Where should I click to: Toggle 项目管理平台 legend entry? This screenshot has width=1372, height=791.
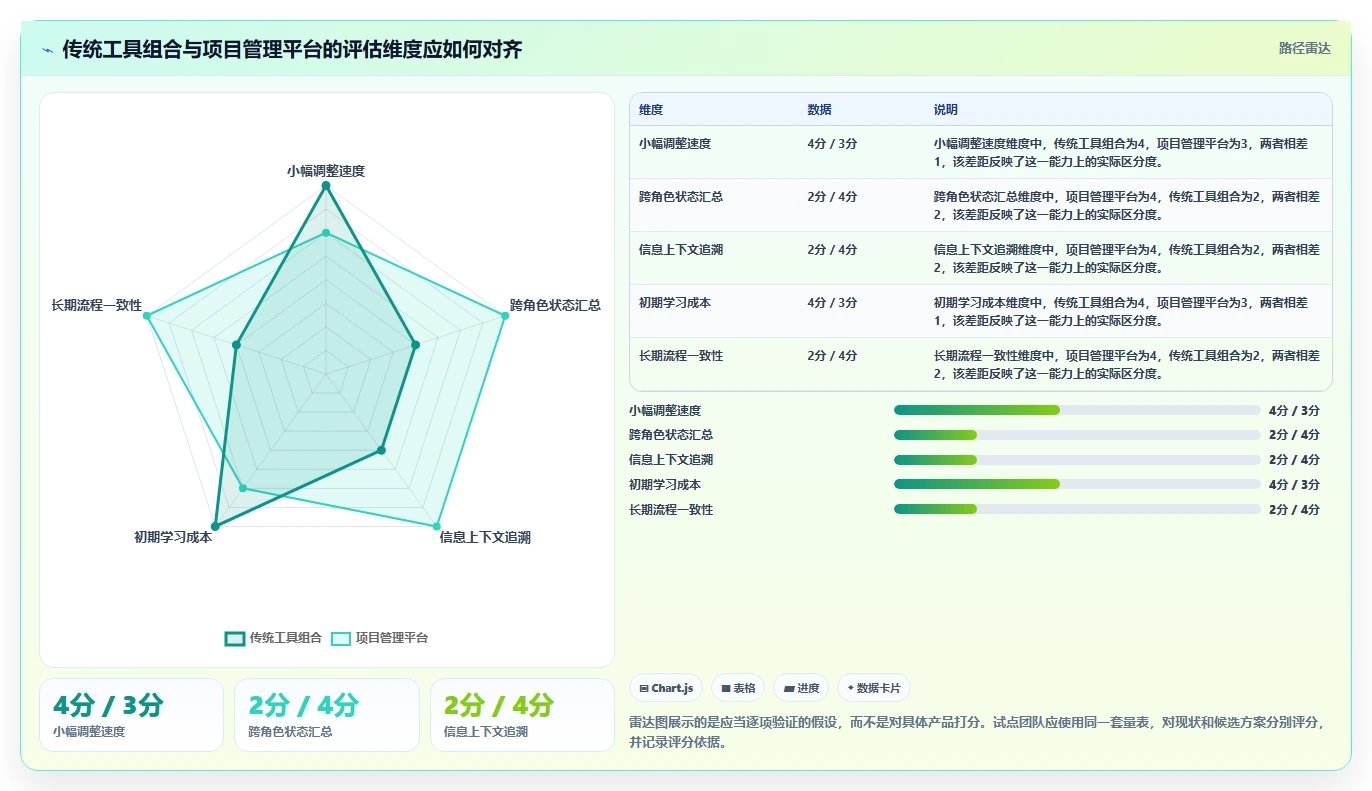click(x=379, y=638)
